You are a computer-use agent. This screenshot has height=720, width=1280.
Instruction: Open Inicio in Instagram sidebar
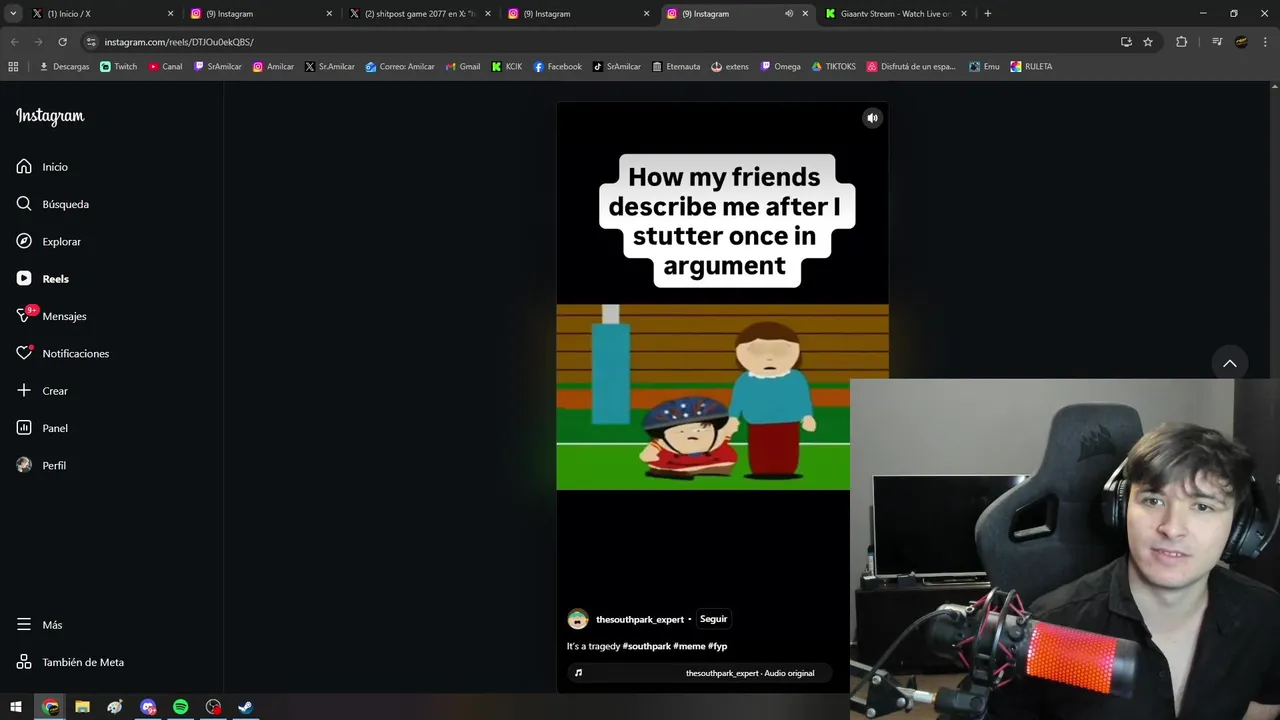pyautogui.click(x=42, y=167)
